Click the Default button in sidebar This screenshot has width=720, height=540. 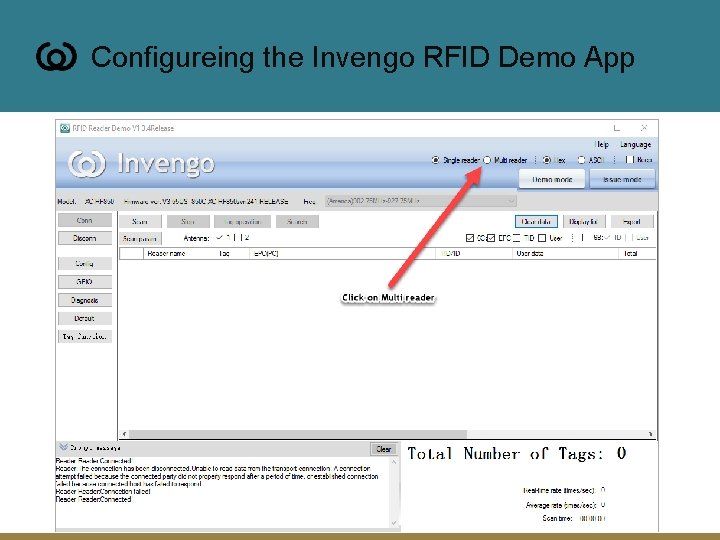pyautogui.click(x=84, y=318)
